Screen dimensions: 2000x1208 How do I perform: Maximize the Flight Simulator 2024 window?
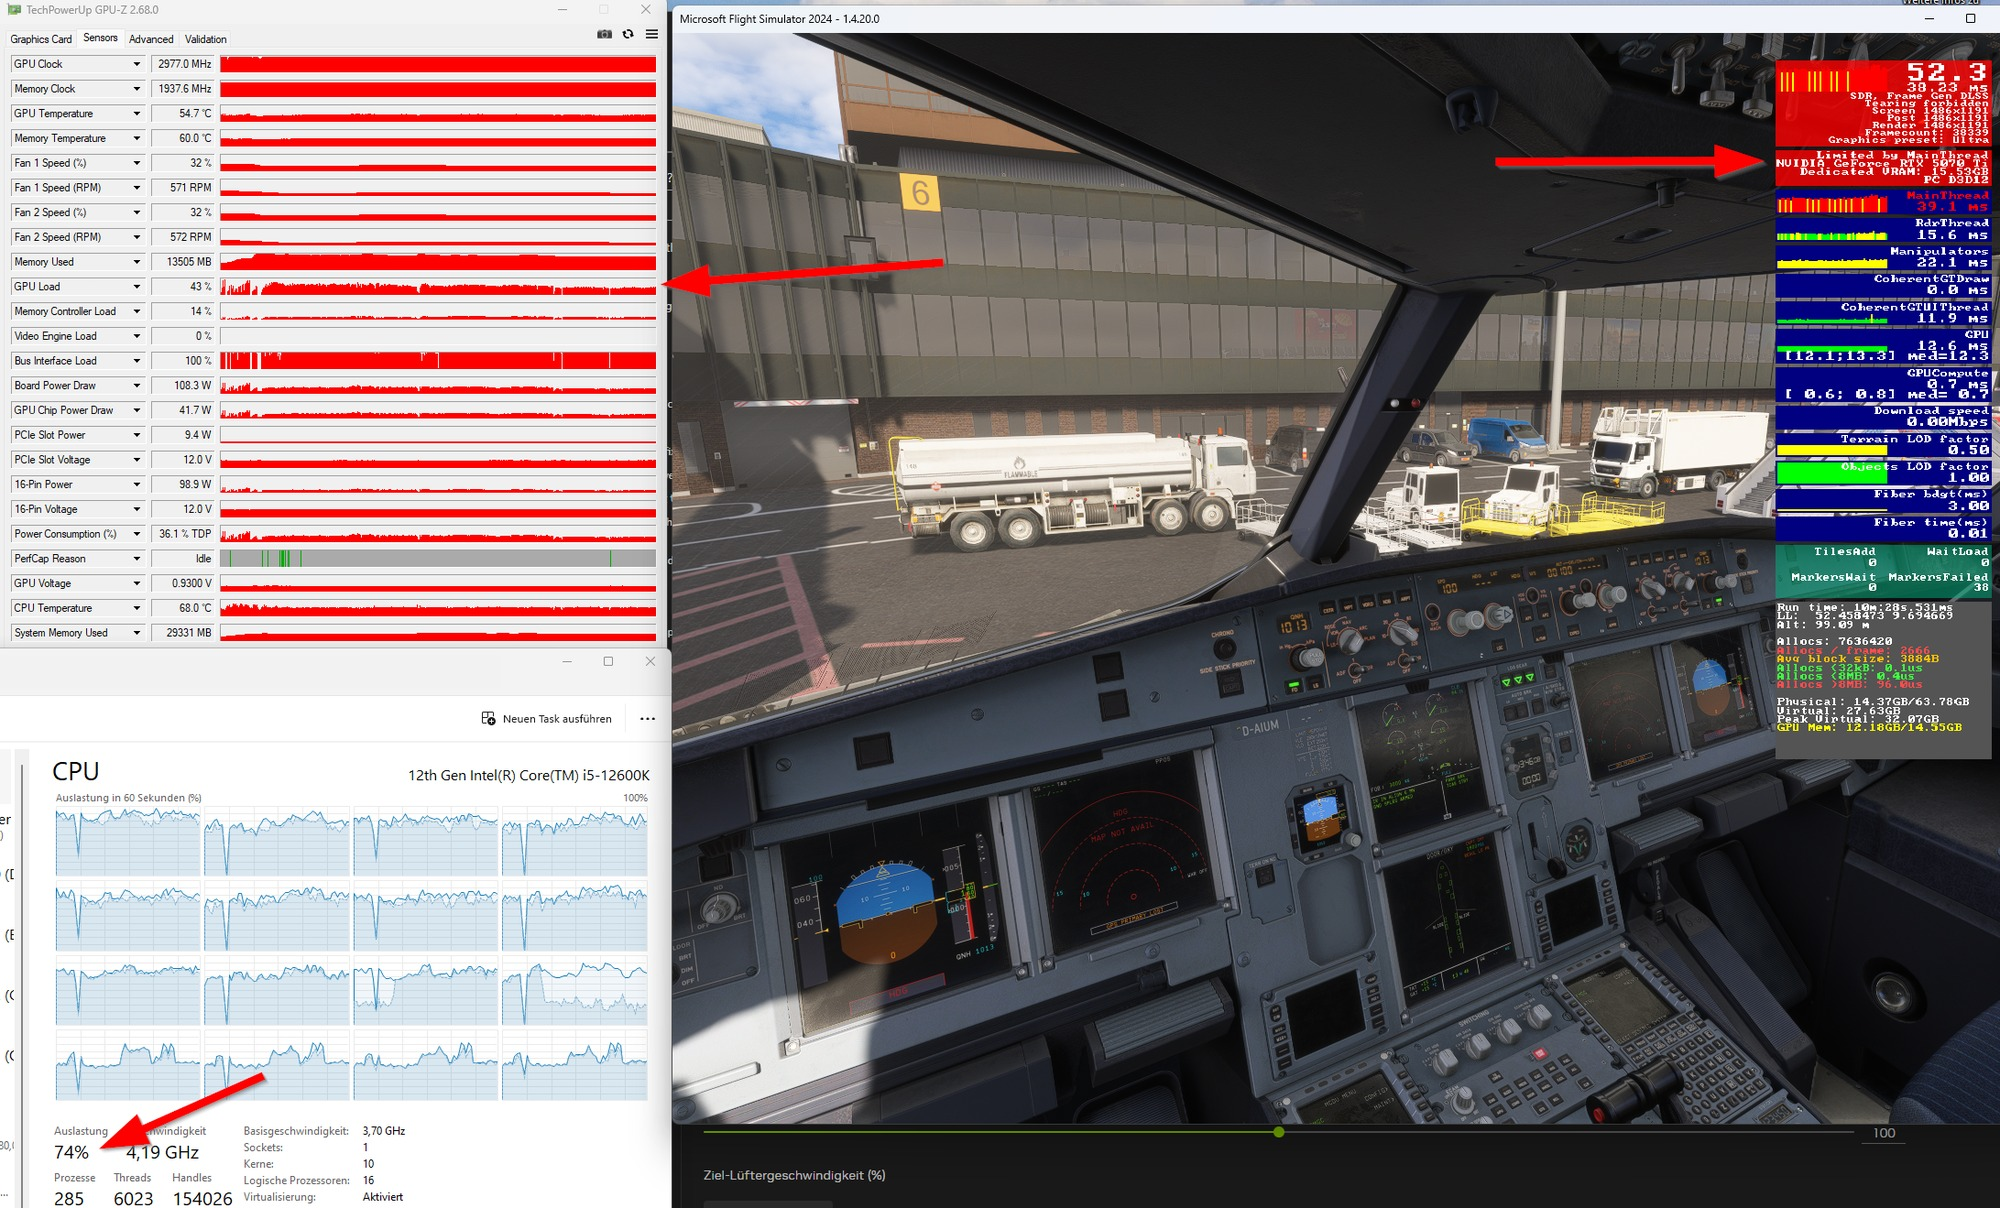[1970, 18]
